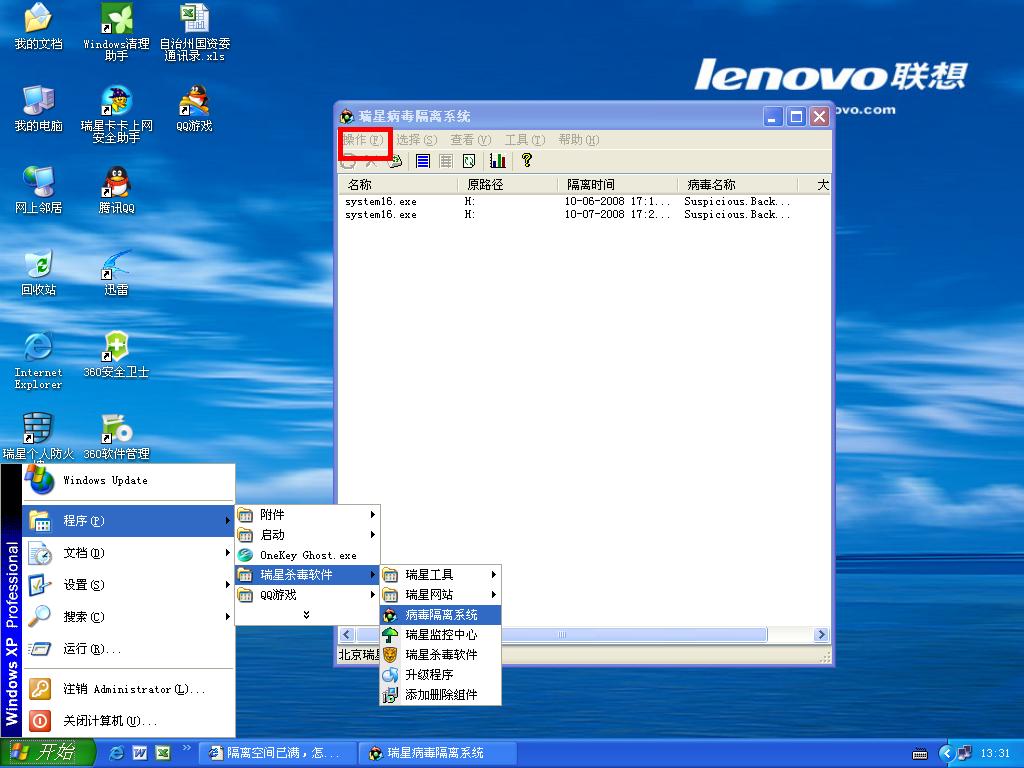1024x768 pixels.
Task: Select the 自治州国资委通讯录.xls file icon
Action: coord(195,32)
